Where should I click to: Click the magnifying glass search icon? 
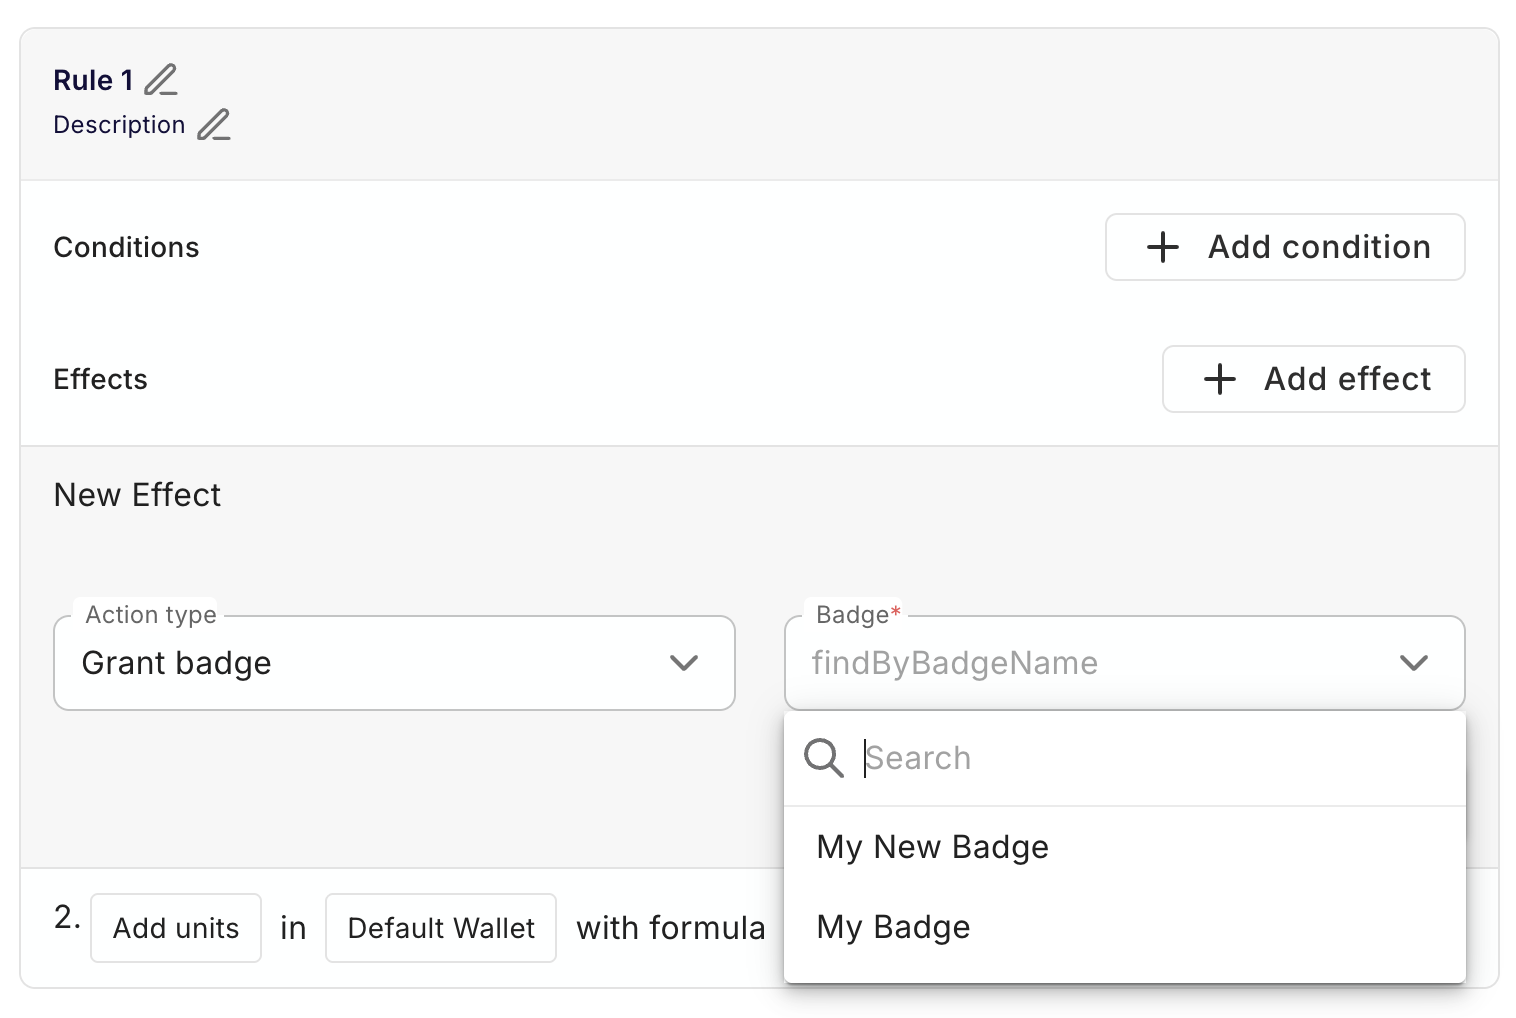click(x=823, y=758)
